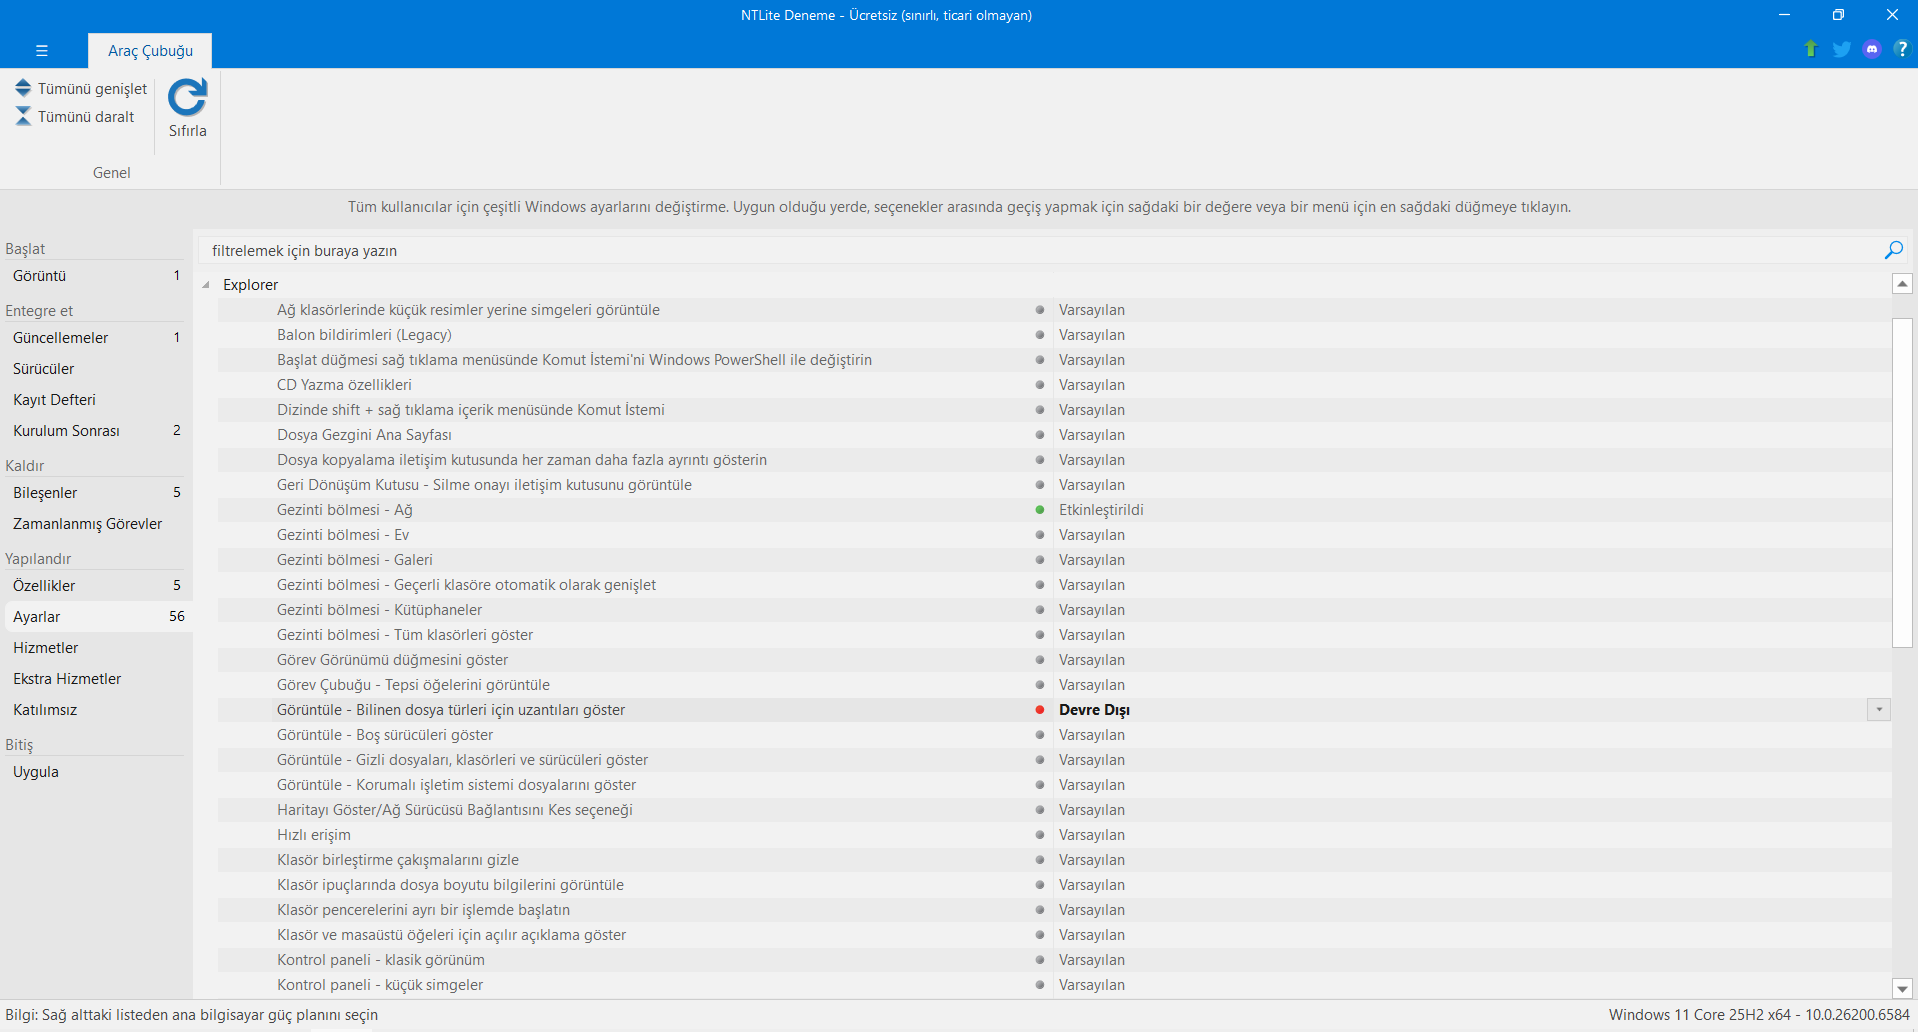Click the Tümünü genişlet button label

point(92,89)
